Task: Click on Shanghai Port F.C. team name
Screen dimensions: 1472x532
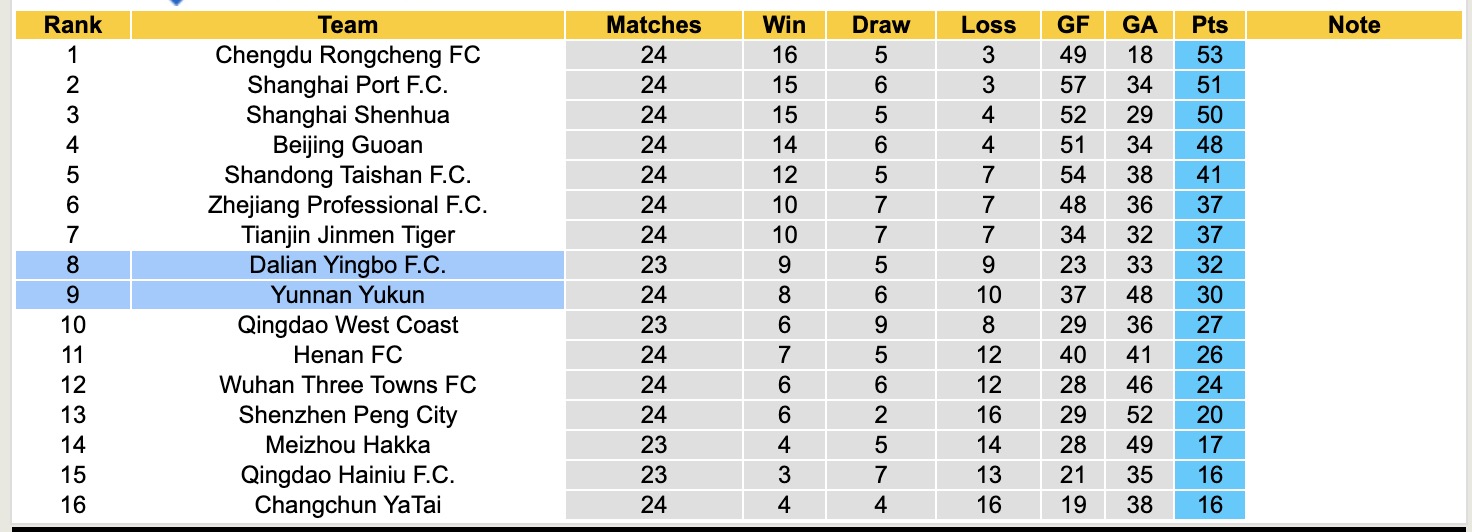Action: tap(347, 85)
